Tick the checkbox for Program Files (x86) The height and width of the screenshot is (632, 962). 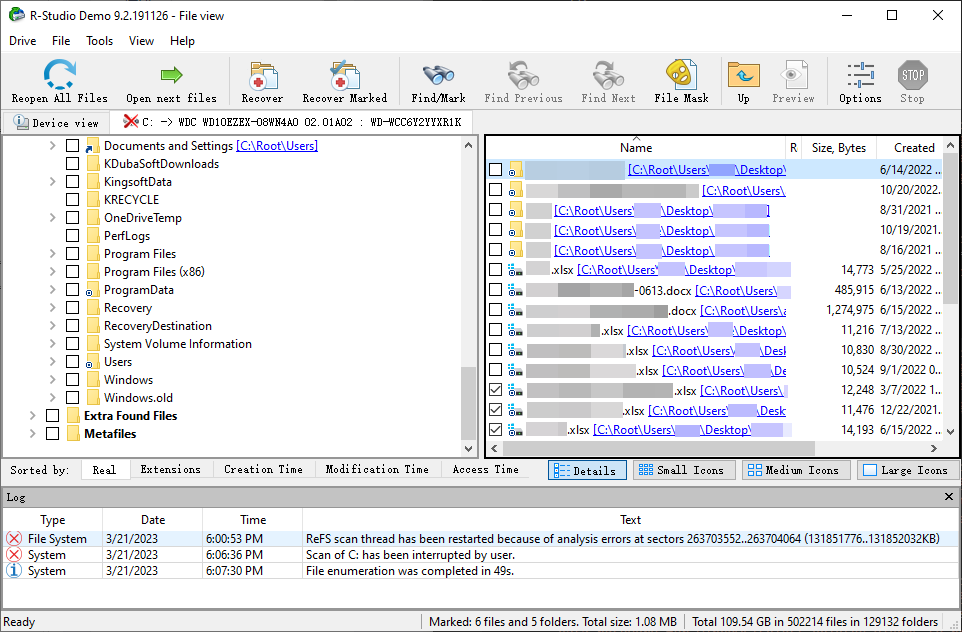(72, 272)
